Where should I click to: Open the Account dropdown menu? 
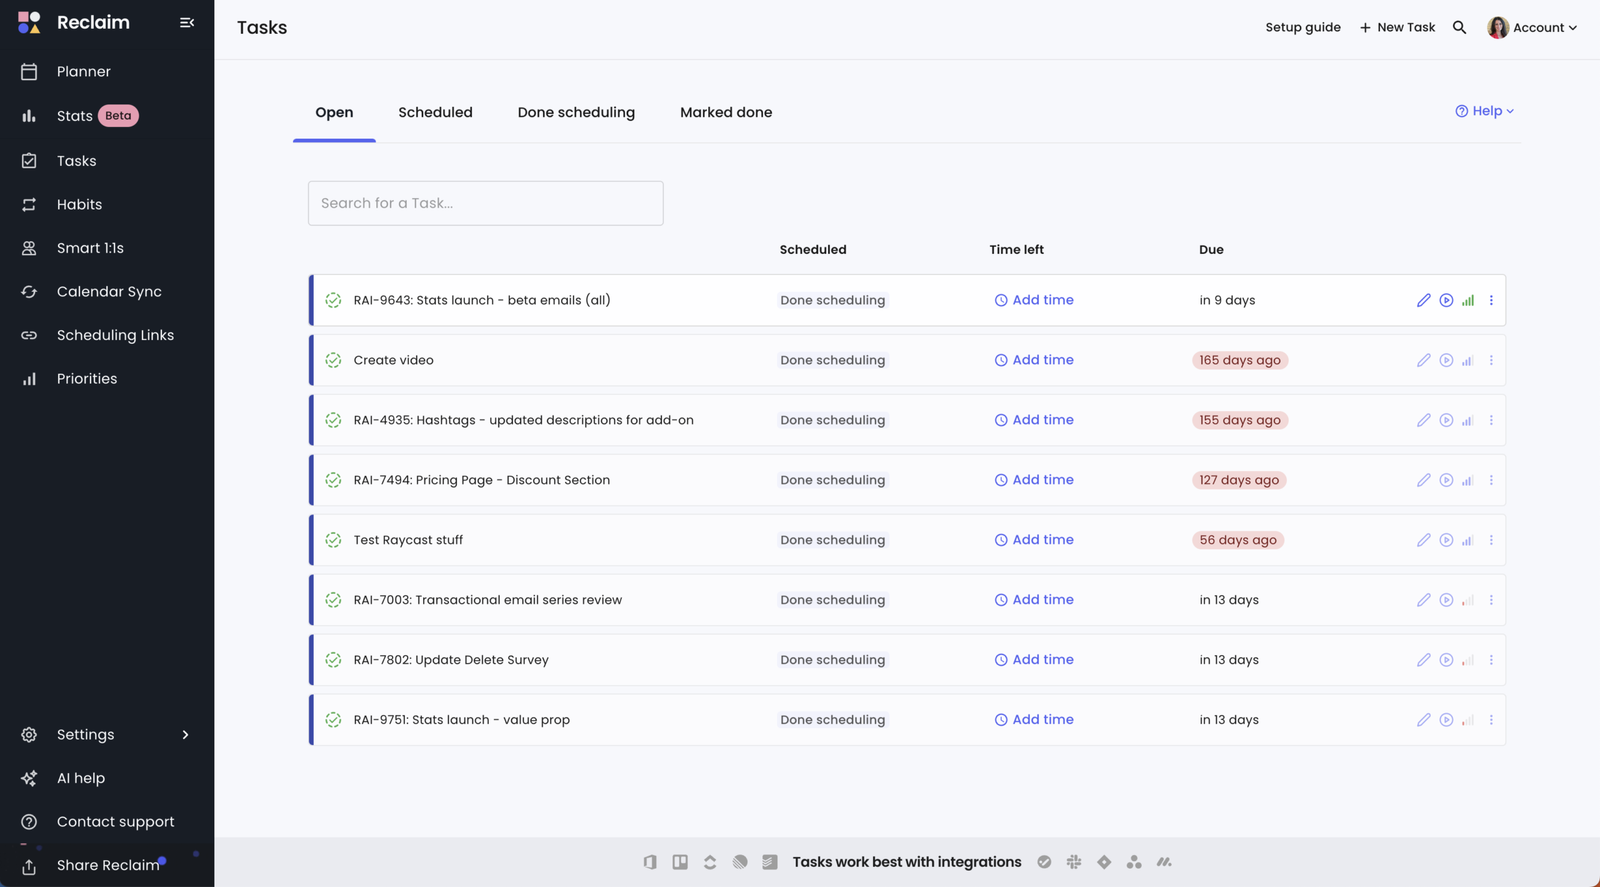1532,28
